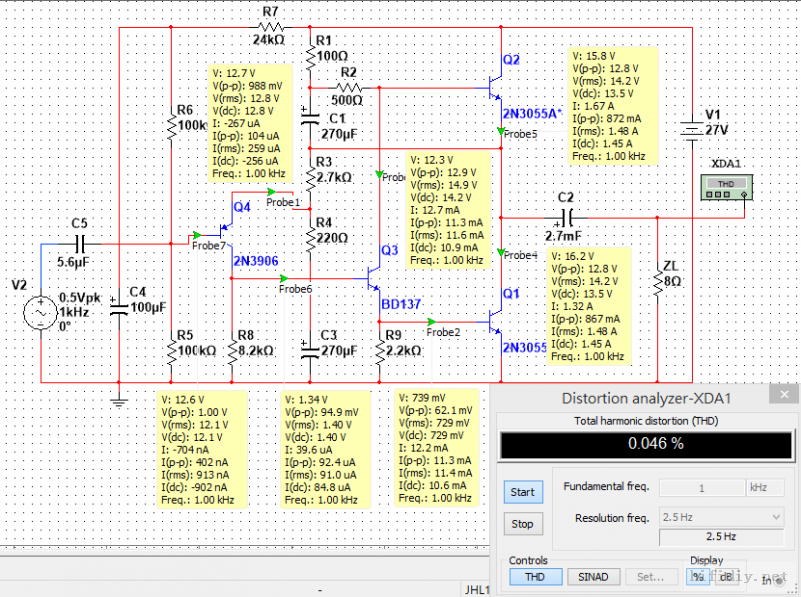Switch to the JHL1 sheet tab
The width and height of the screenshot is (801, 597).
(476, 590)
